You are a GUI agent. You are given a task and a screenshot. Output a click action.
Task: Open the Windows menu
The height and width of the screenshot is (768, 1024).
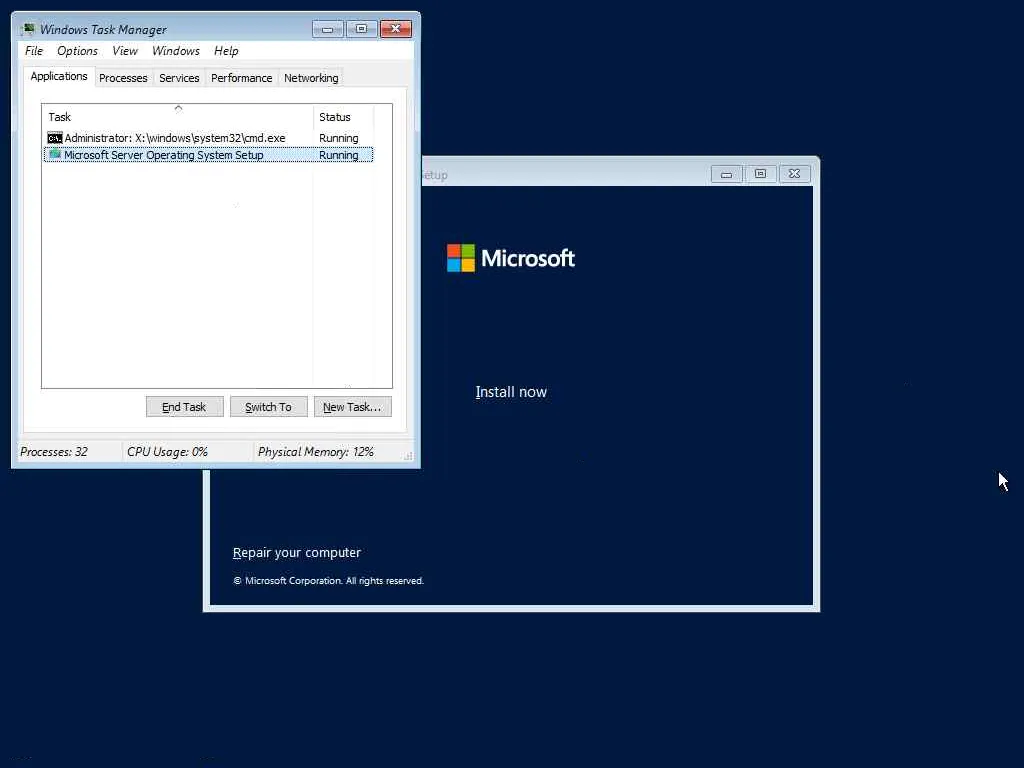coord(176,51)
